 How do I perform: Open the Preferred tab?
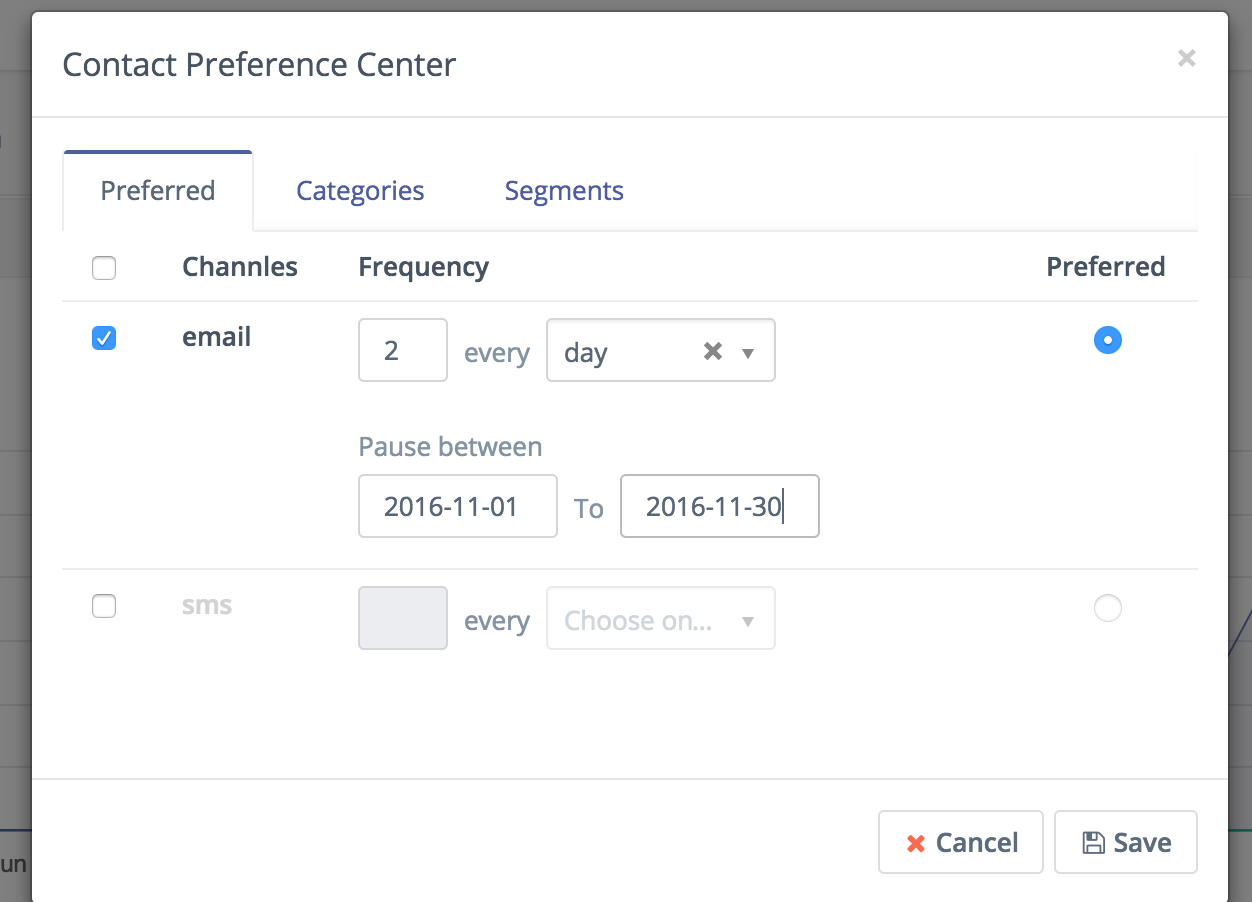tap(158, 191)
